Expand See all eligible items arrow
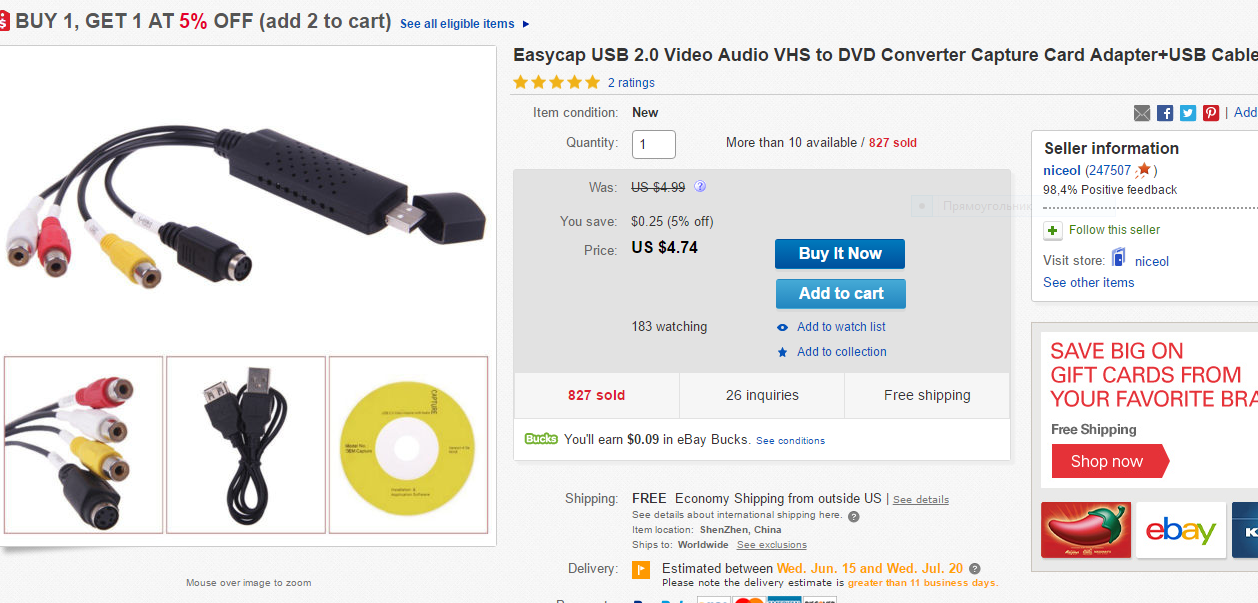 526,24
